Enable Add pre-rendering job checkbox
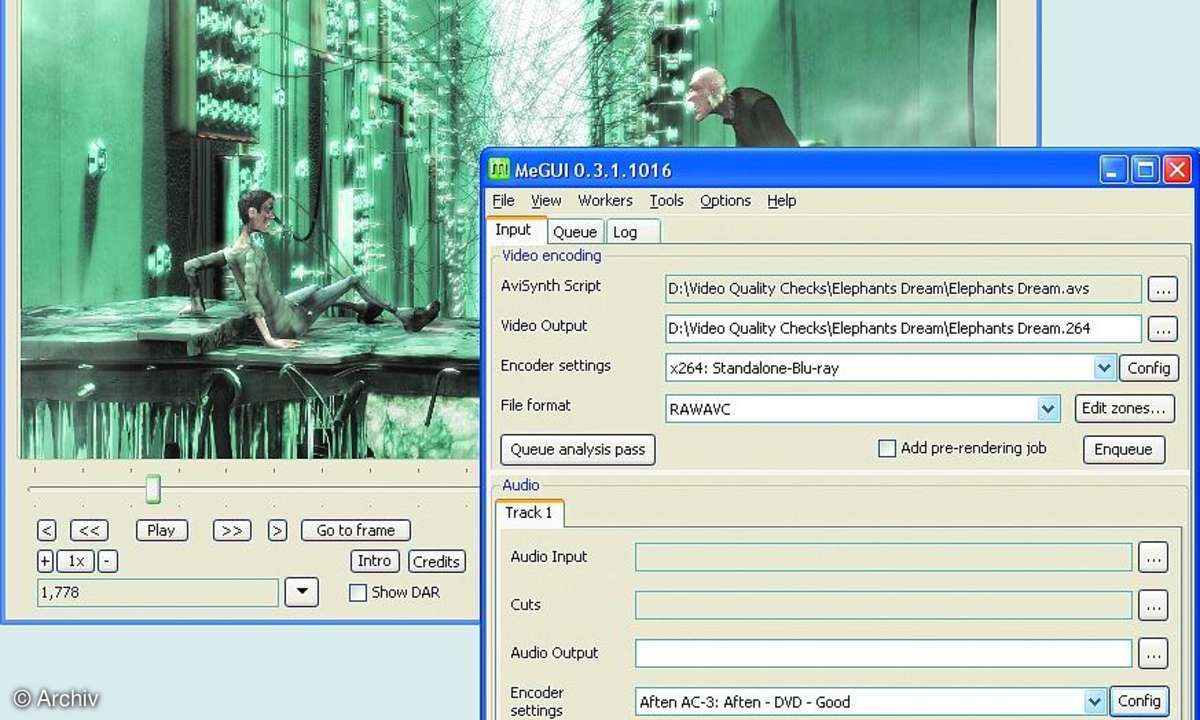The width and height of the screenshot is (1200, 720). click(x=886, y=449)
